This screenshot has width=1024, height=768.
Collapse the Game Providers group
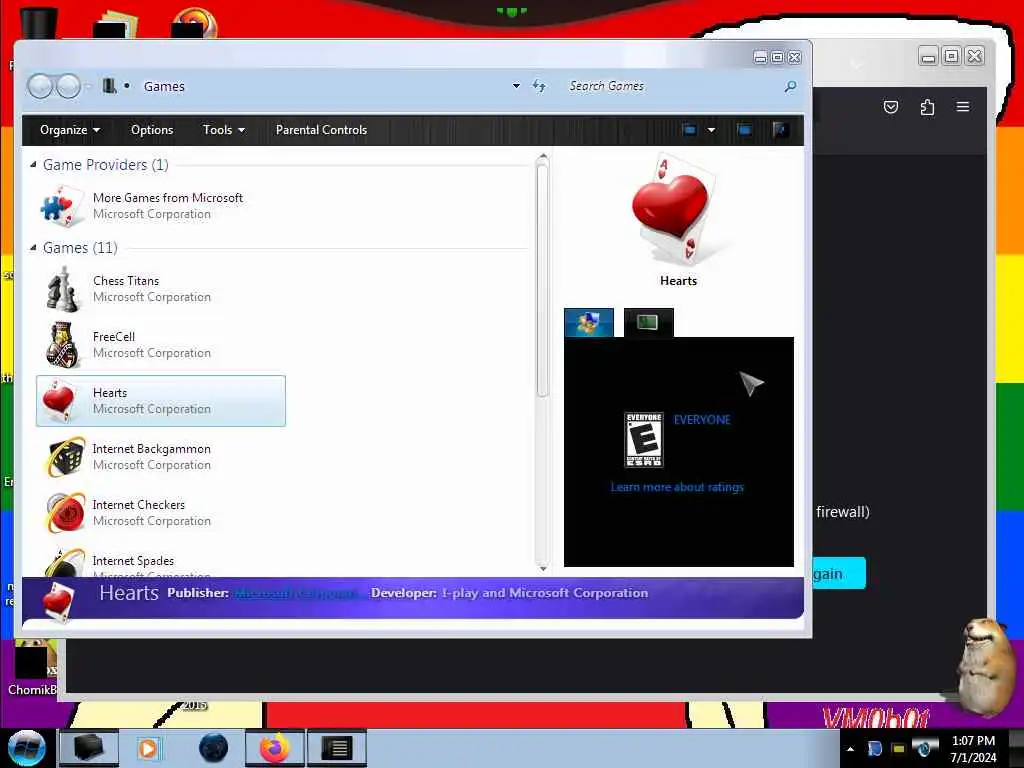pos(33,165)
